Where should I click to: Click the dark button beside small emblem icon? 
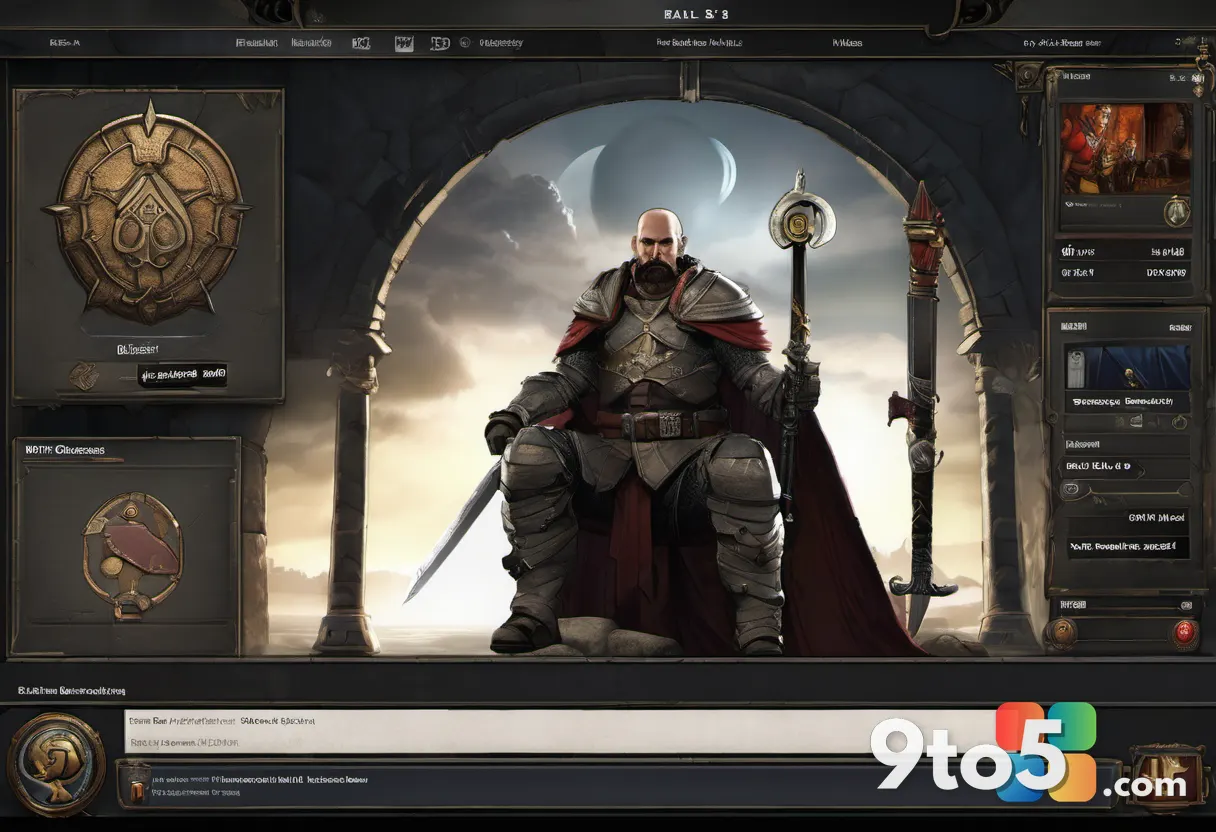[182, 375]
